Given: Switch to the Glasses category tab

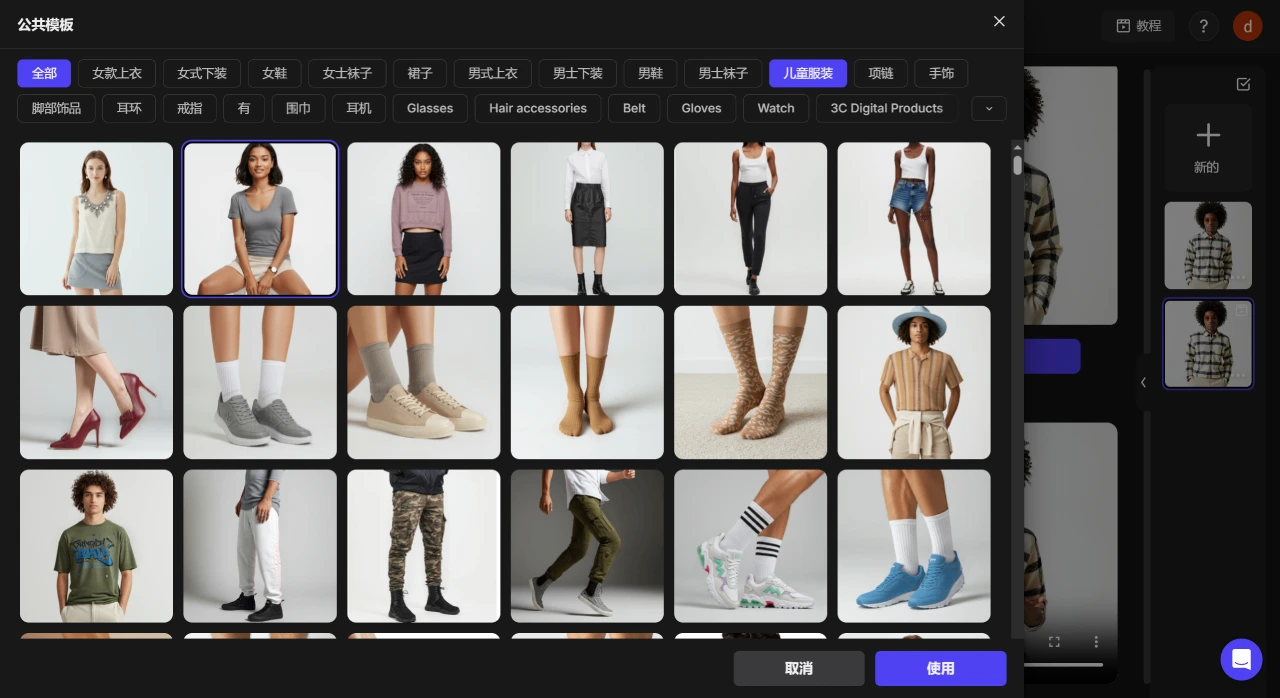Looking at the screenshot, I should [x=430, y=108].
